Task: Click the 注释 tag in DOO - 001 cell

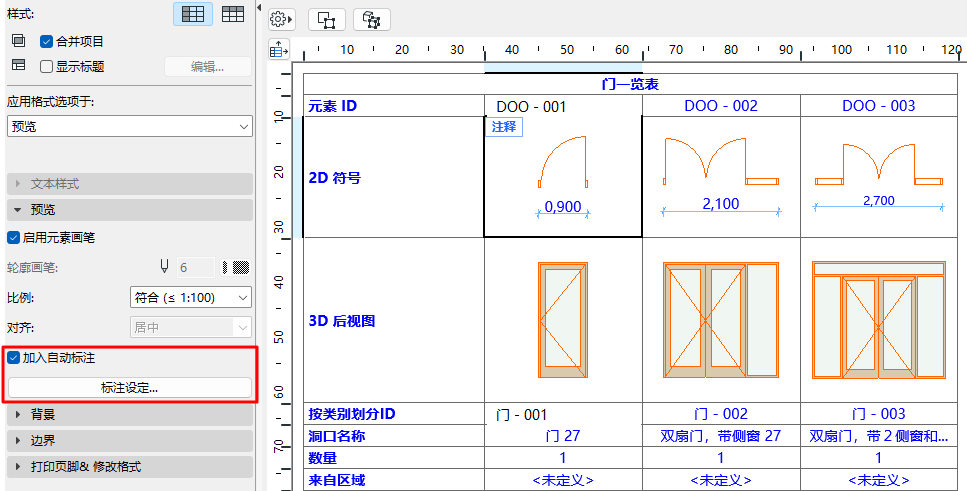Action: (x=504, y=127)
